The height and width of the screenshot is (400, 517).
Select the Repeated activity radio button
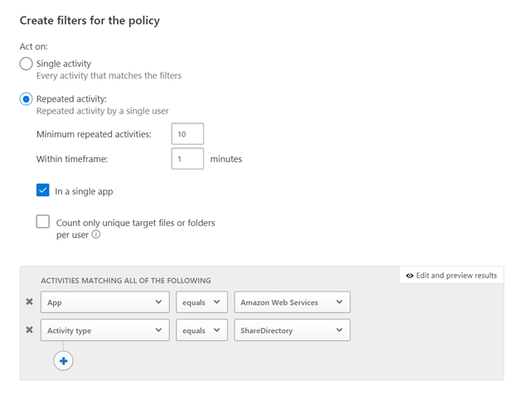coord(26,99)
